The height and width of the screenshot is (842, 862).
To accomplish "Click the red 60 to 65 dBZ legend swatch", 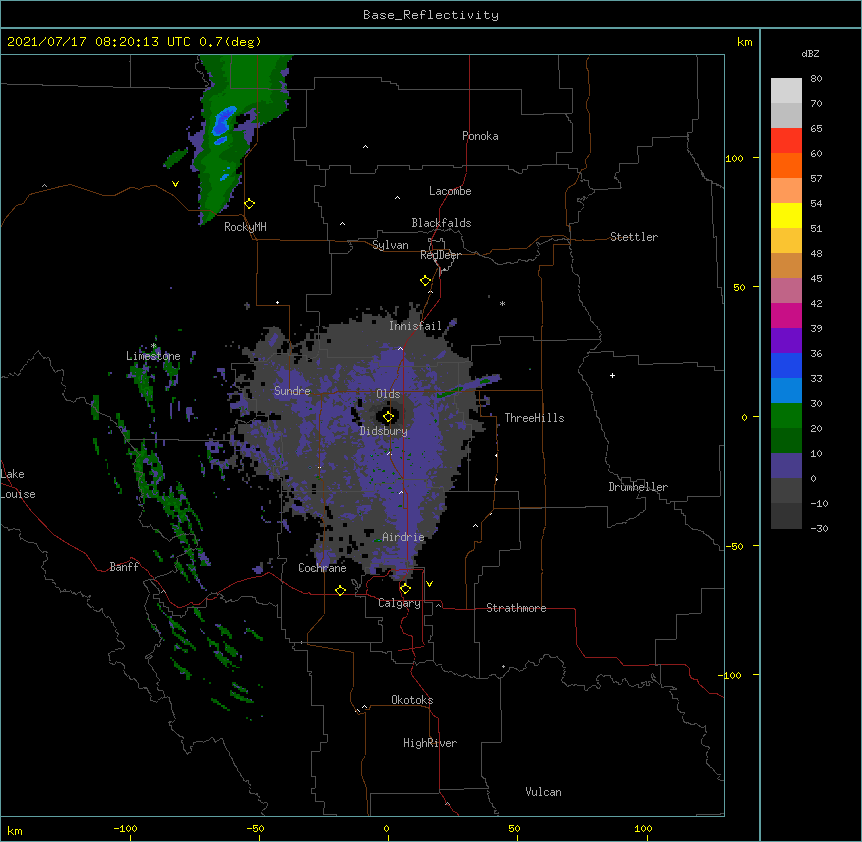I will pyautogui.click(x=786, y=140).
